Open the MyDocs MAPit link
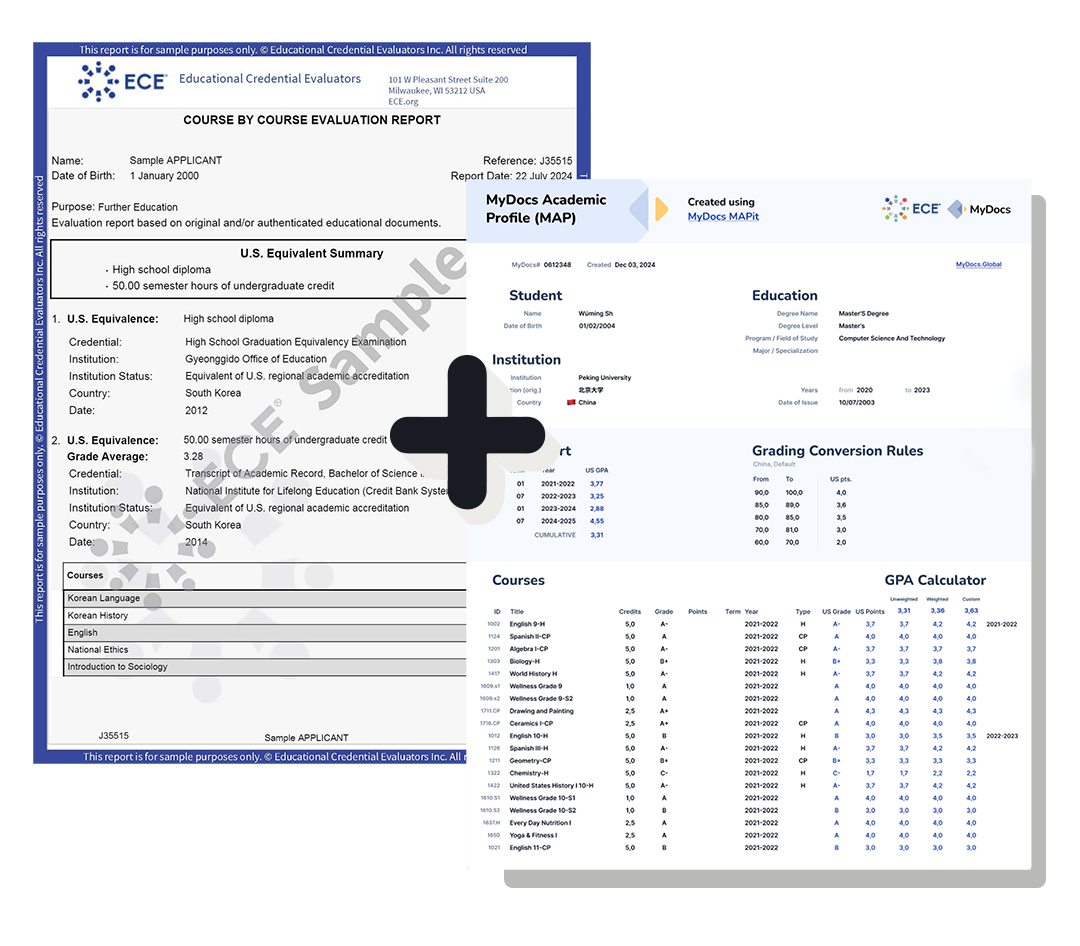The width and height of the screenshot is (1080, 946). (x=724, y=216)
